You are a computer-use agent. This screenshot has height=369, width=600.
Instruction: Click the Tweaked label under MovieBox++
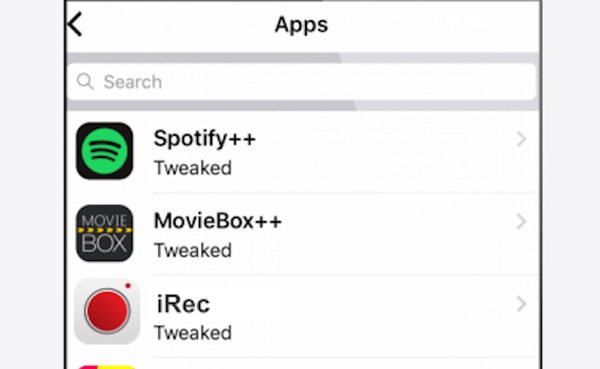(x=193, y=250)
